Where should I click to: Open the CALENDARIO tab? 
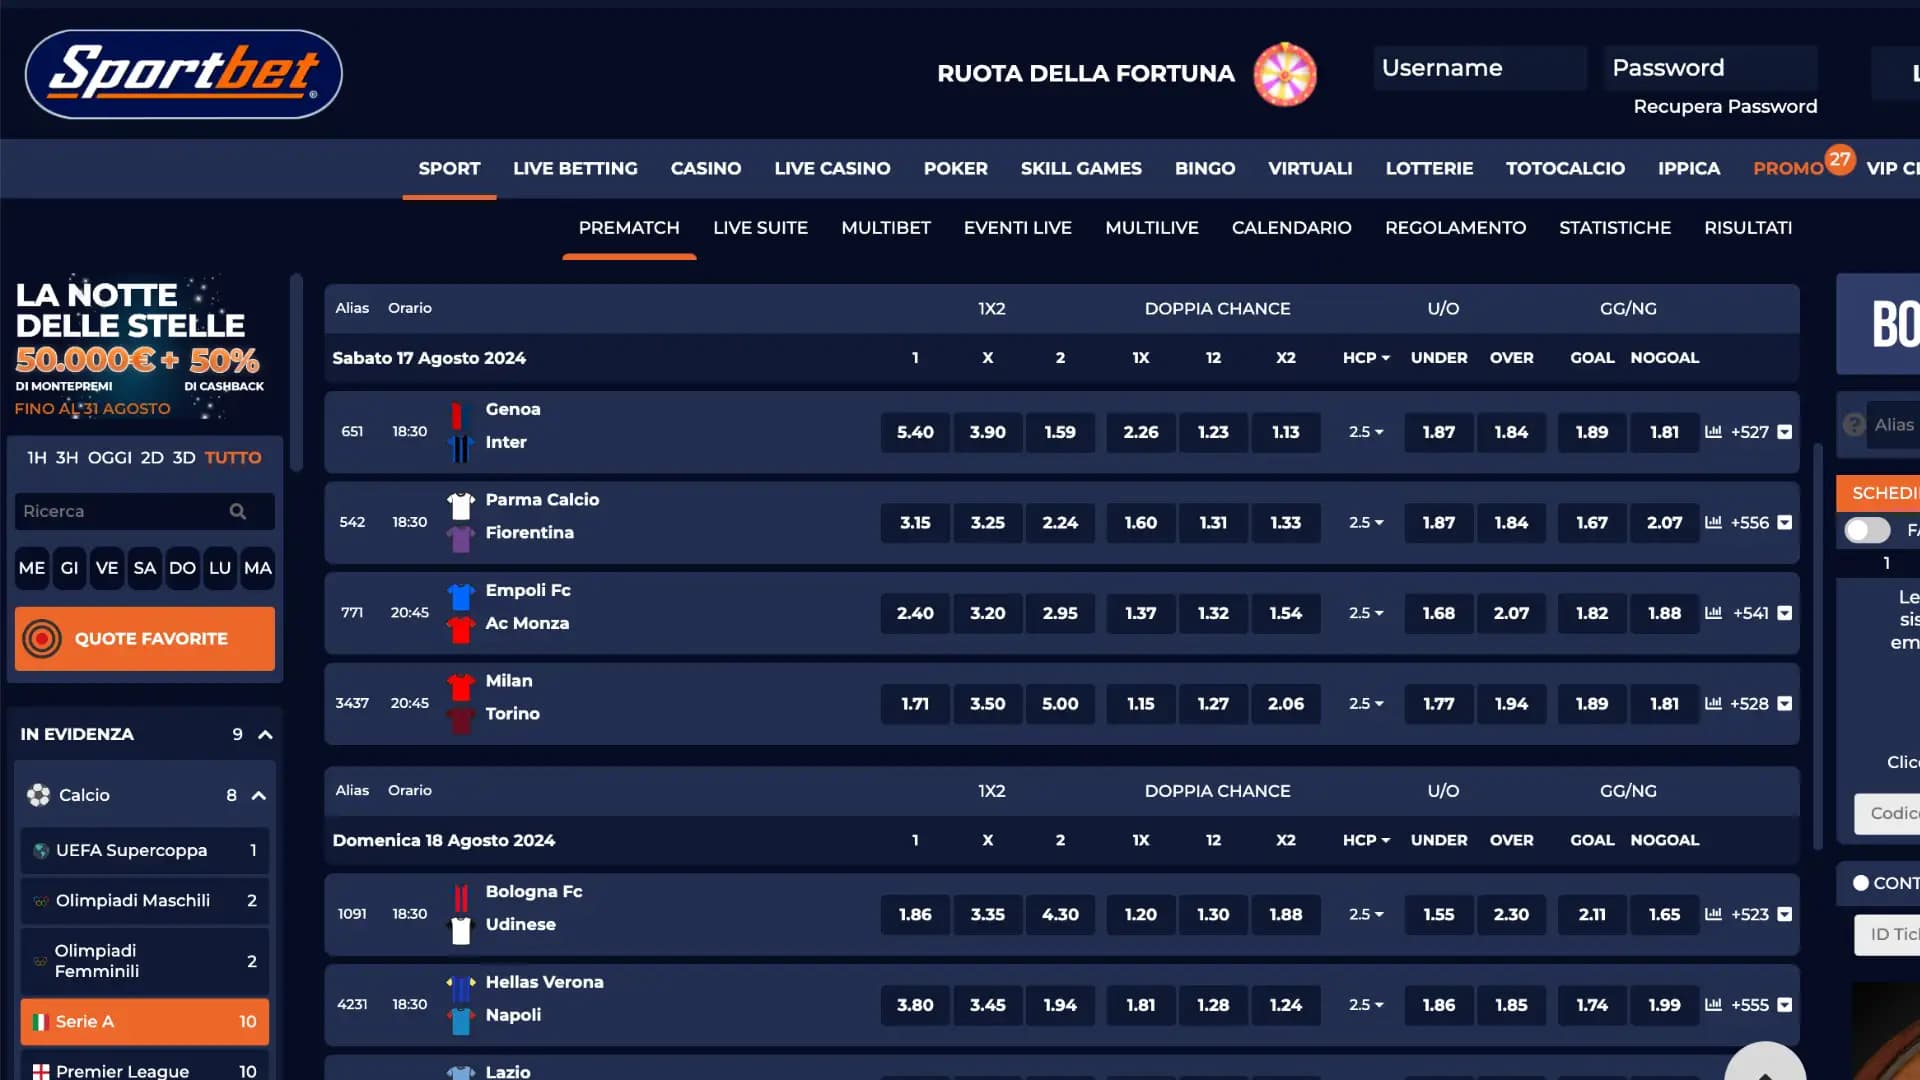click(1291, 227)
